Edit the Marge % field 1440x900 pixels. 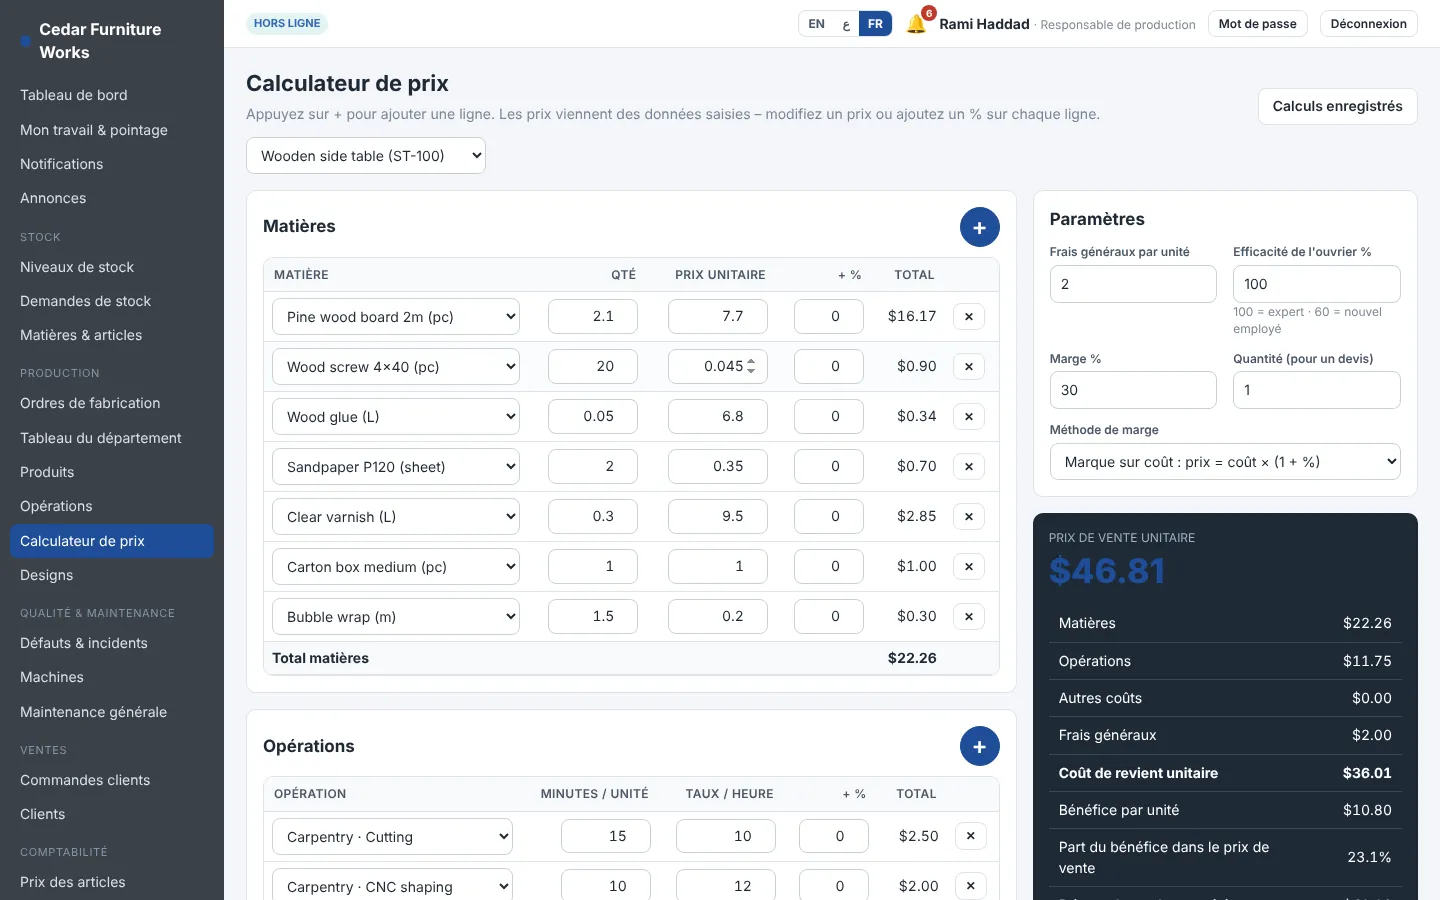[x=1133, y=390]
